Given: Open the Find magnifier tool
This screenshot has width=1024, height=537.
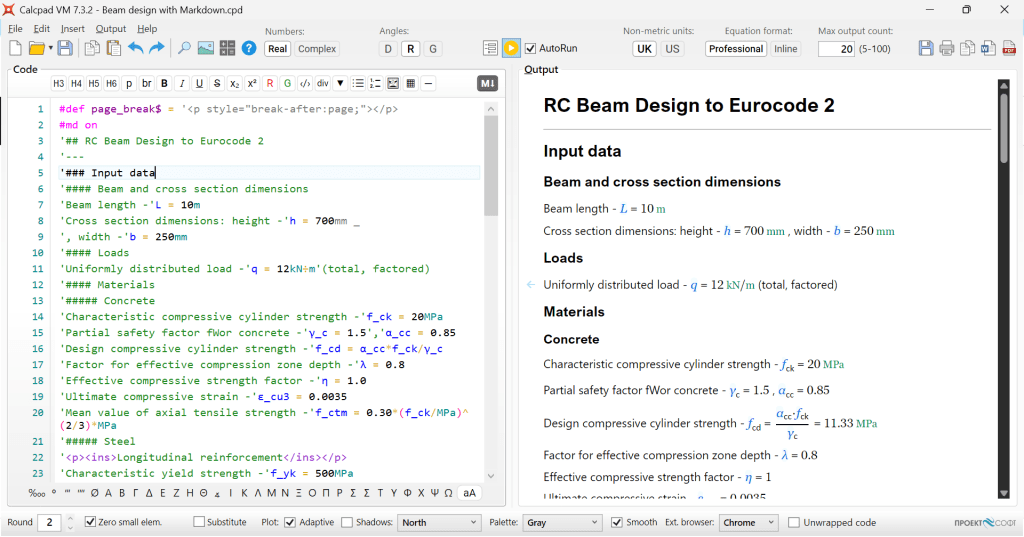Looking at the screenshot, I should tap(184, 48).
